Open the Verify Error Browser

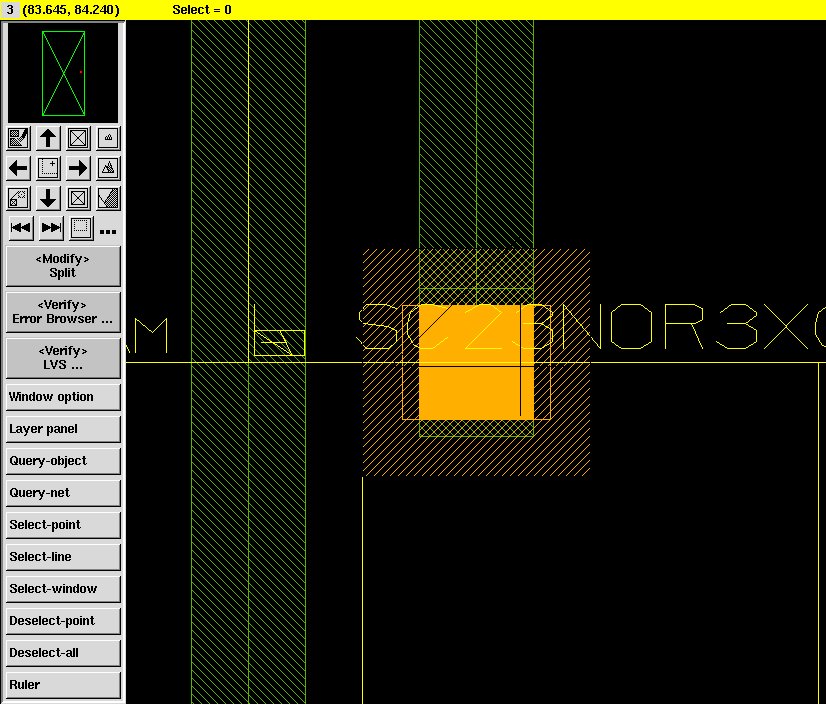(x=63, y=312)
